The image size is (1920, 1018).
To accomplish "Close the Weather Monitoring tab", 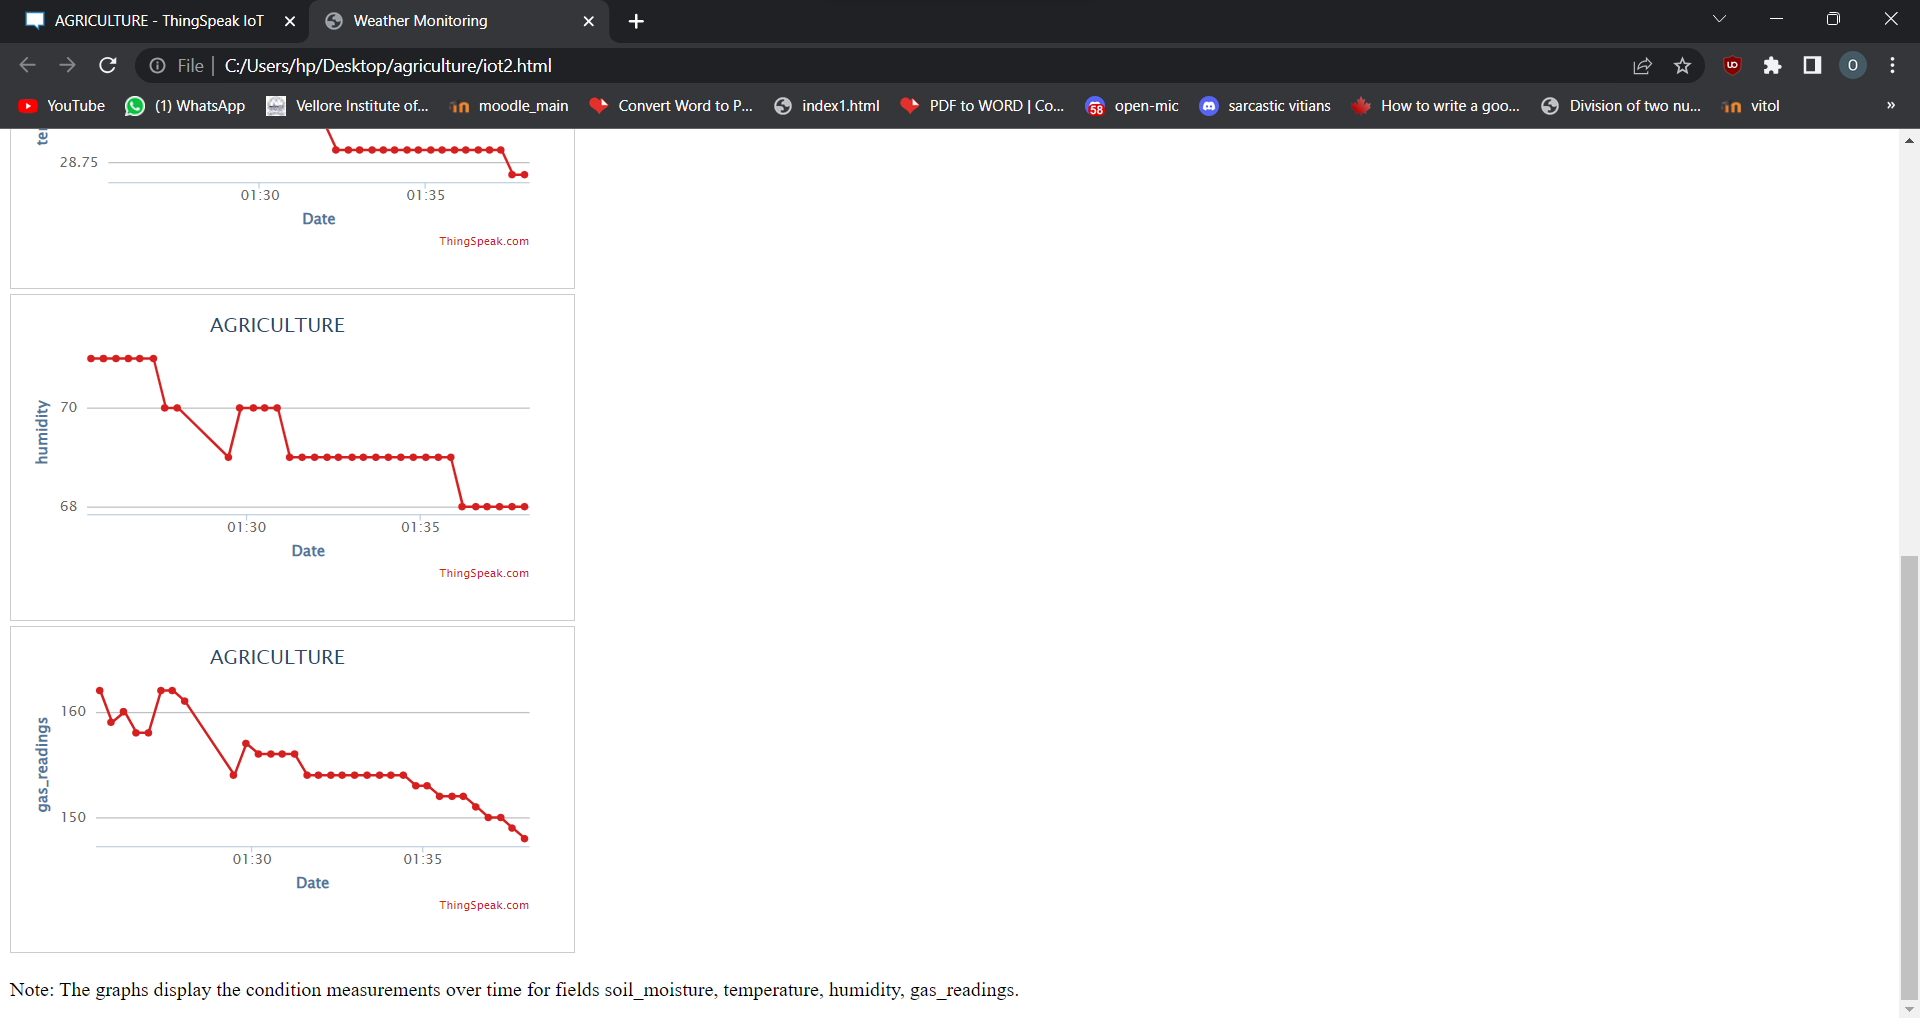I will (588, 21).
